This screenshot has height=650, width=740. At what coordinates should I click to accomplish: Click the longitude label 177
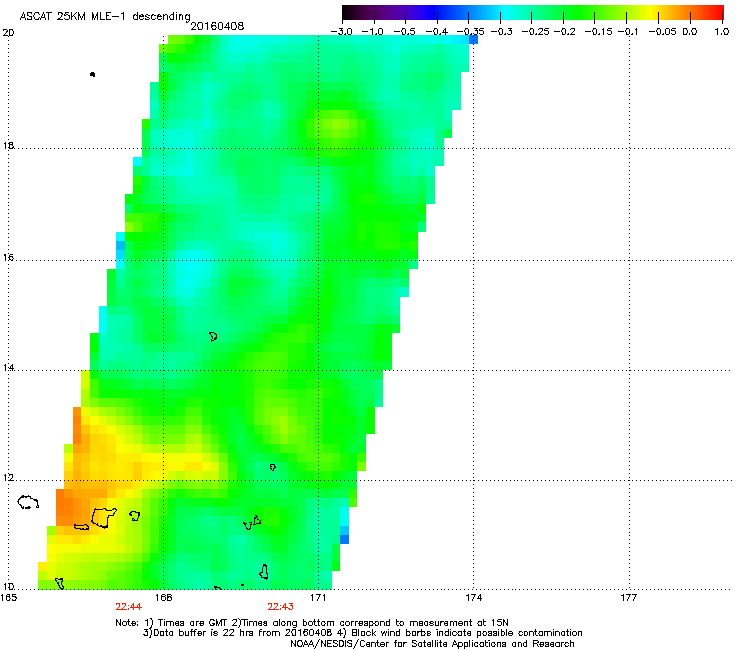[628, 598]
